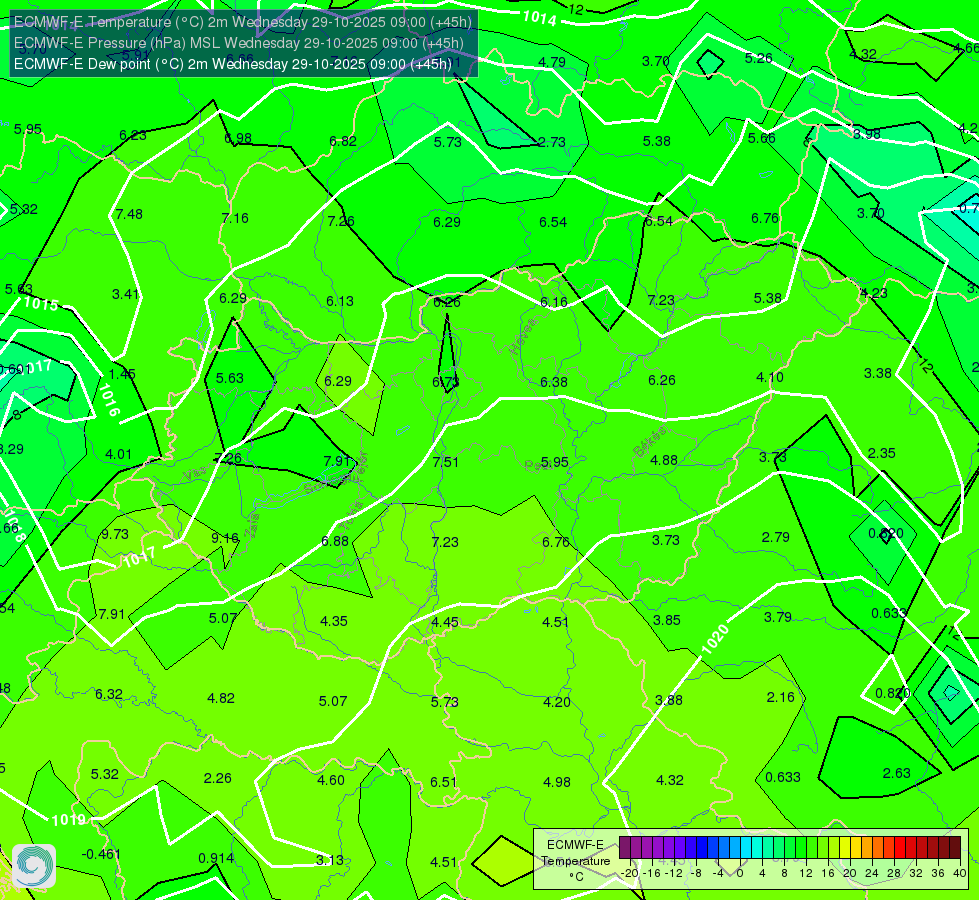Click the dew point value 3.88

669,700
